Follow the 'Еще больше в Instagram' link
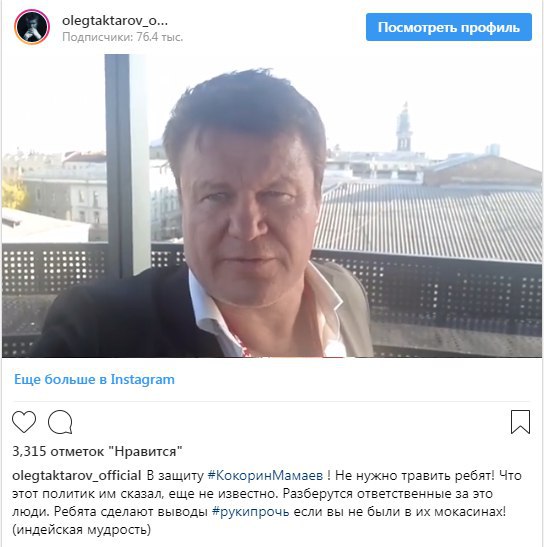Image resolution: width=544 pixels, height=547 pixels. pos(94,379)
